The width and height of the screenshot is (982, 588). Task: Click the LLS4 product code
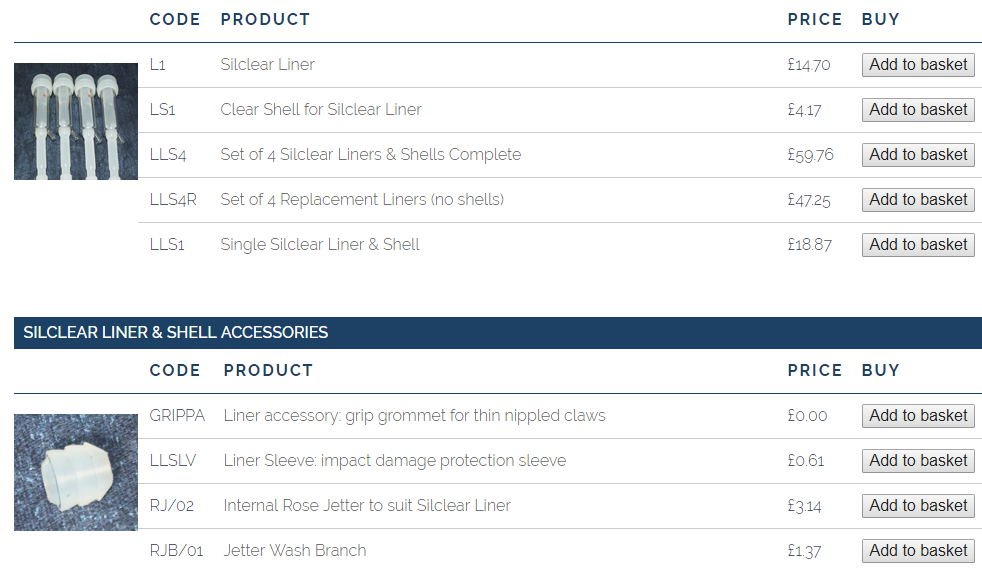pos(168,155)
